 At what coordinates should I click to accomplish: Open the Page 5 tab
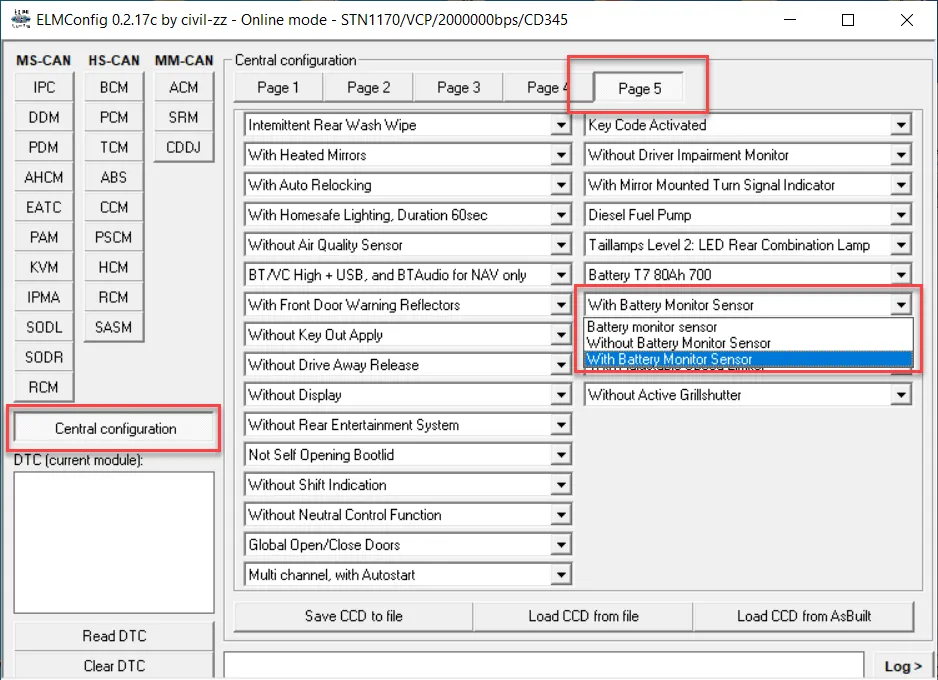point(639,88)
